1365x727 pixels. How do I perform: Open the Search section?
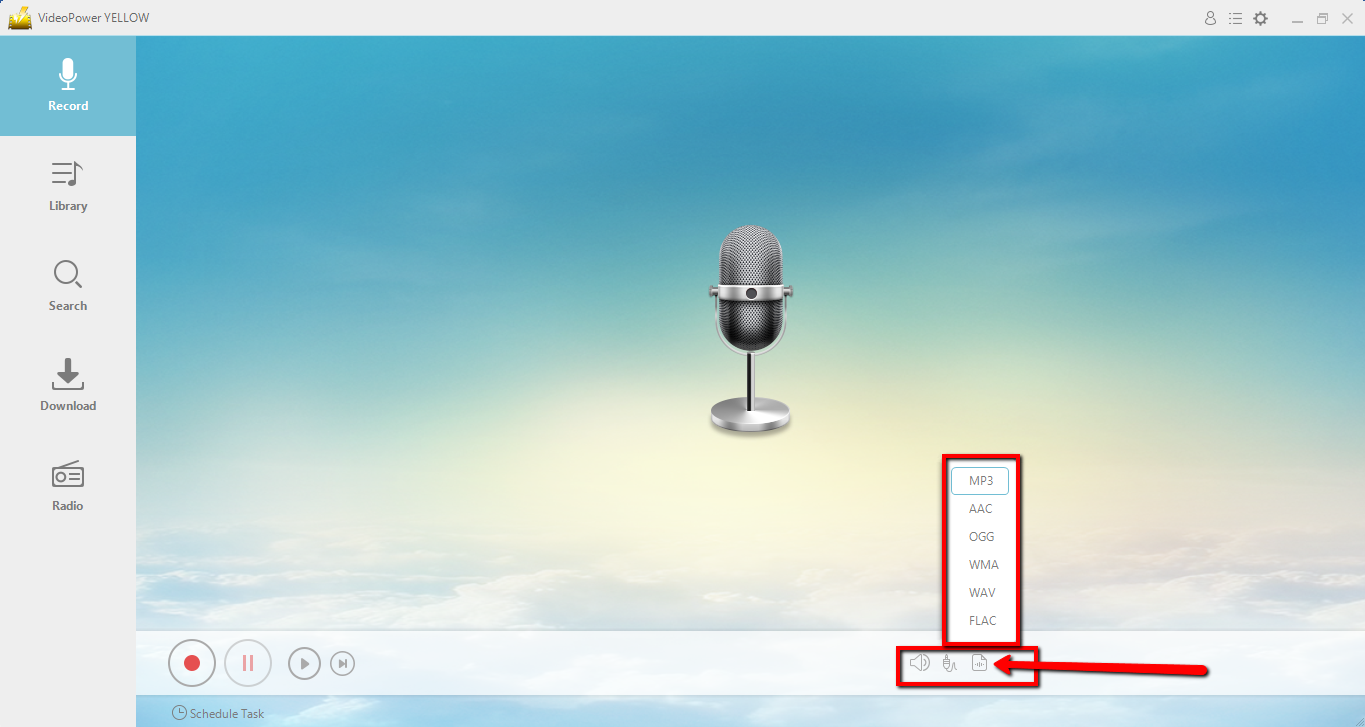point(67,285)
